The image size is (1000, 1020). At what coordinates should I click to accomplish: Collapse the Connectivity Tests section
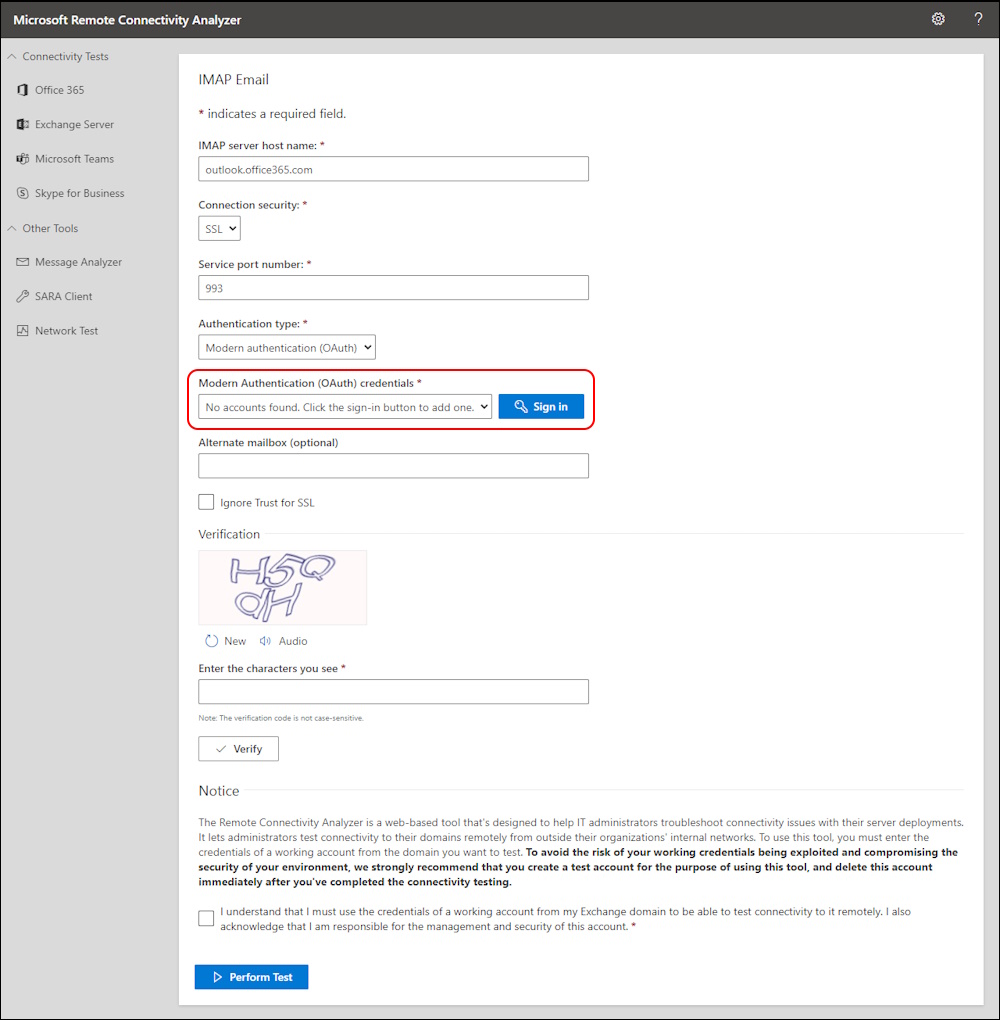point(59,57)
